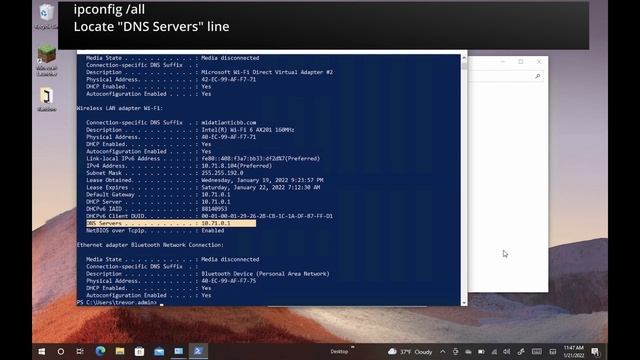Click the Link-local IPv6 Address line
This screenshot has height=360, width=640.
(203, 158)
